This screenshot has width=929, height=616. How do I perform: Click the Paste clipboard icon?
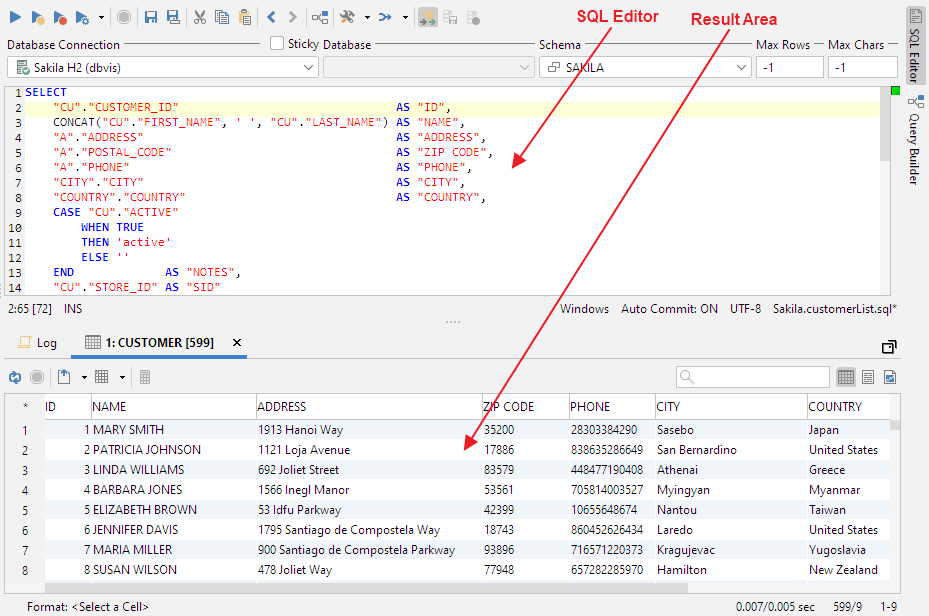click(245, 17)
